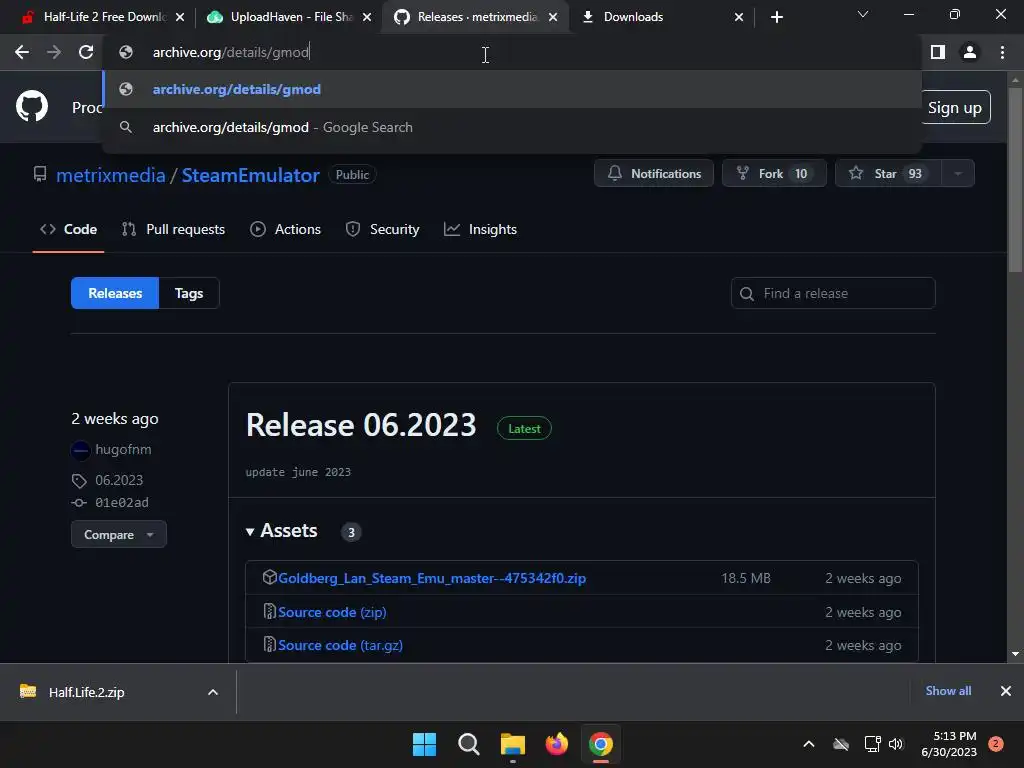Download Source code (zip)
The width and height of the screenshot is (1024, 768).
click(332, 612)
